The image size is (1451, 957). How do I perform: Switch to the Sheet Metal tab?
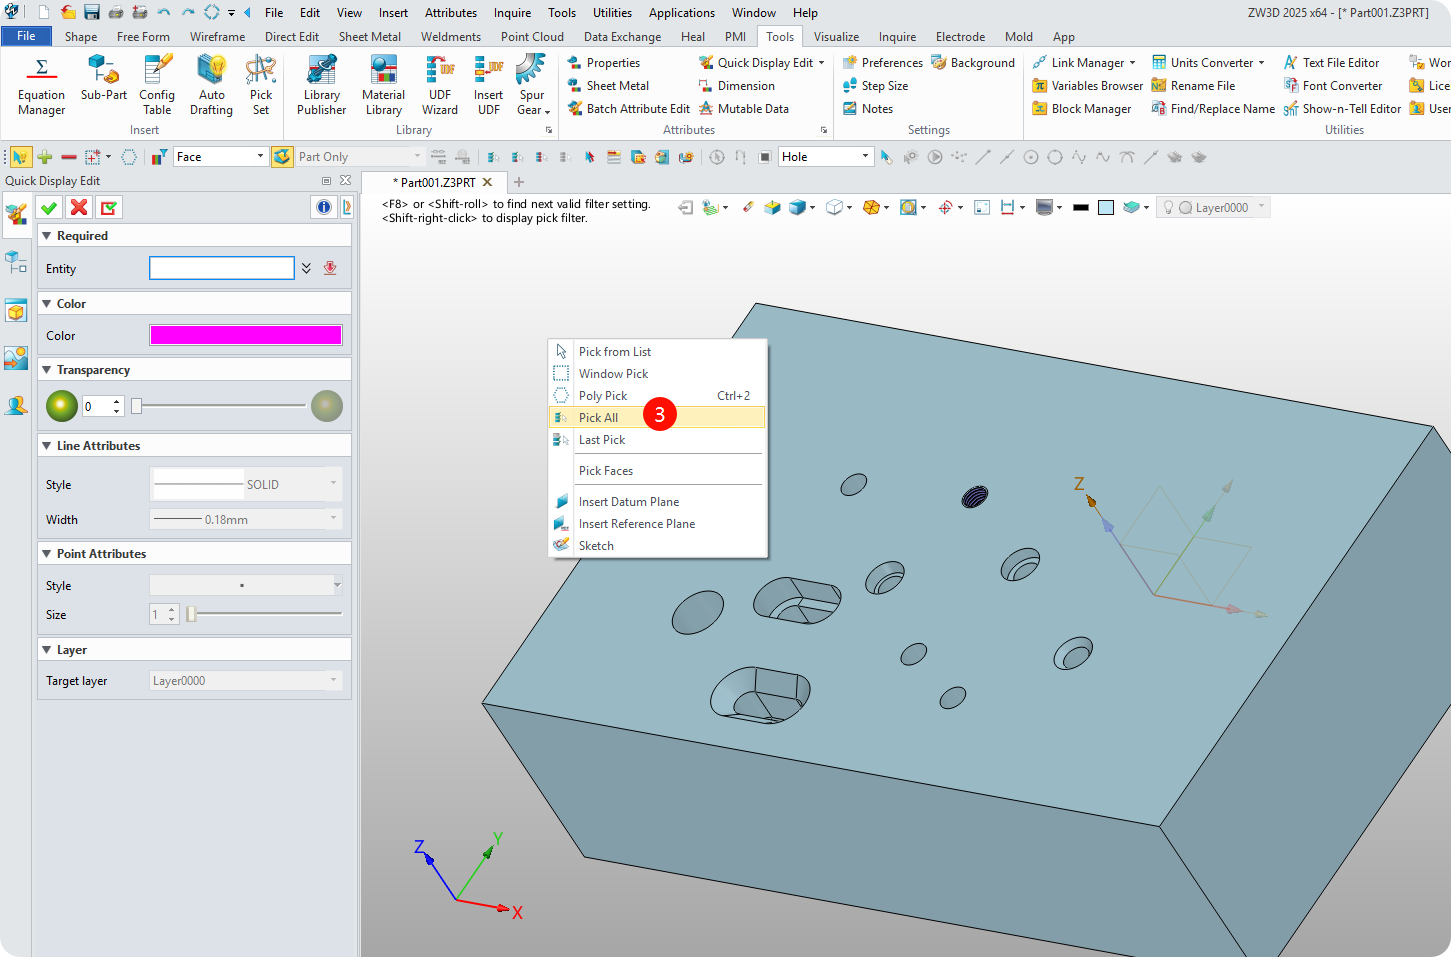[369, 37]
